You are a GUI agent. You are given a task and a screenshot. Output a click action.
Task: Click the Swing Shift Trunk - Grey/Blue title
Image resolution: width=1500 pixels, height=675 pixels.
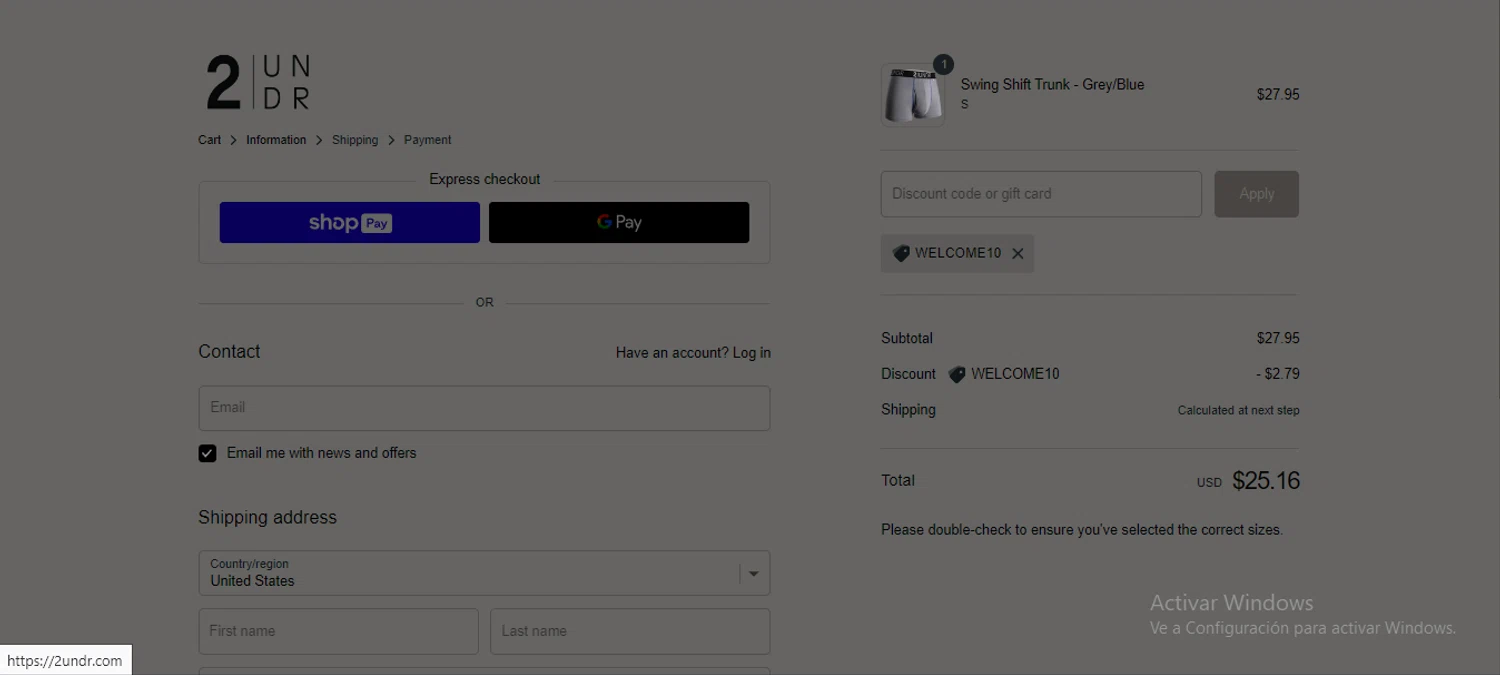point(1052,85)
